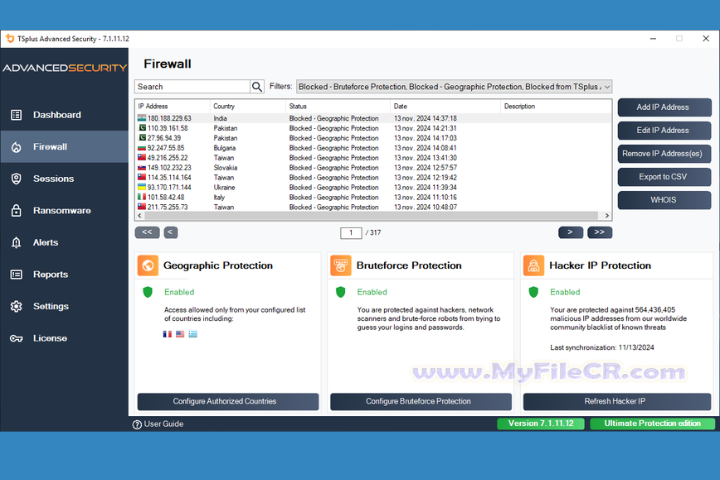This screenshot has width=720, height=480.
Task: Click the Greece flag in authorized countries
Action: click(x=193, y=334)
